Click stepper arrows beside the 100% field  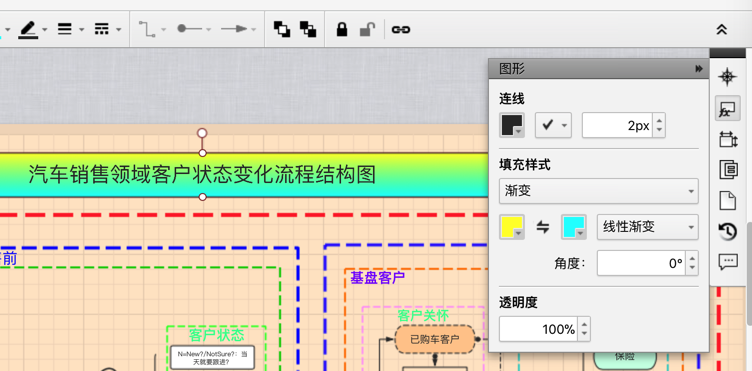(584, 329)
